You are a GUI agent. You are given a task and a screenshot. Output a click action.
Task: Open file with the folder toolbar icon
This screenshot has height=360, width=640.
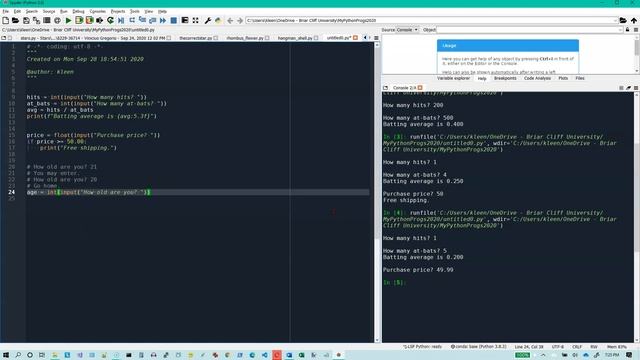(x=15, y=20)
